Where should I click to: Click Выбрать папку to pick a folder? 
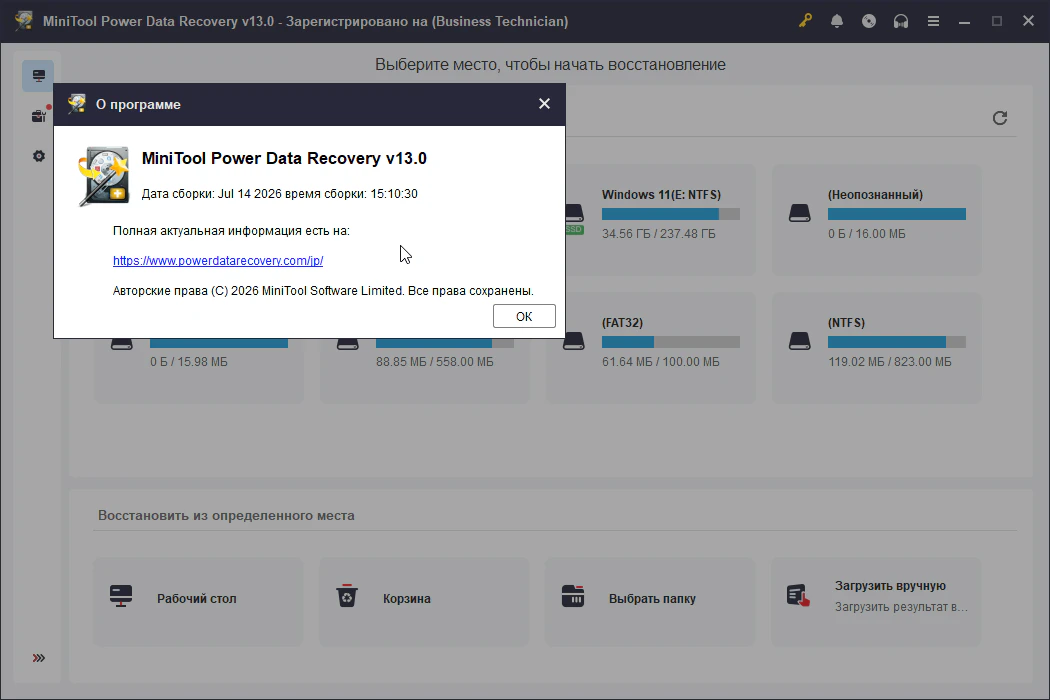click(650, 602)
